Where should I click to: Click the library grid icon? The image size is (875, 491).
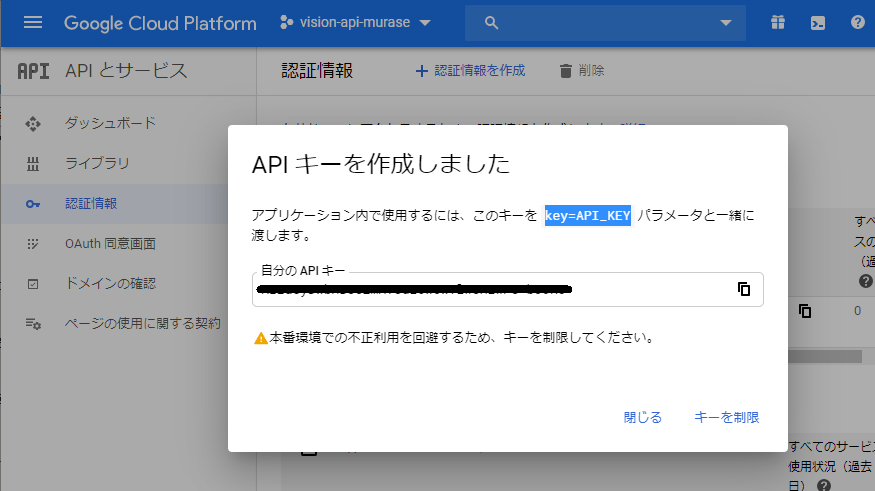tap(33, 164)
